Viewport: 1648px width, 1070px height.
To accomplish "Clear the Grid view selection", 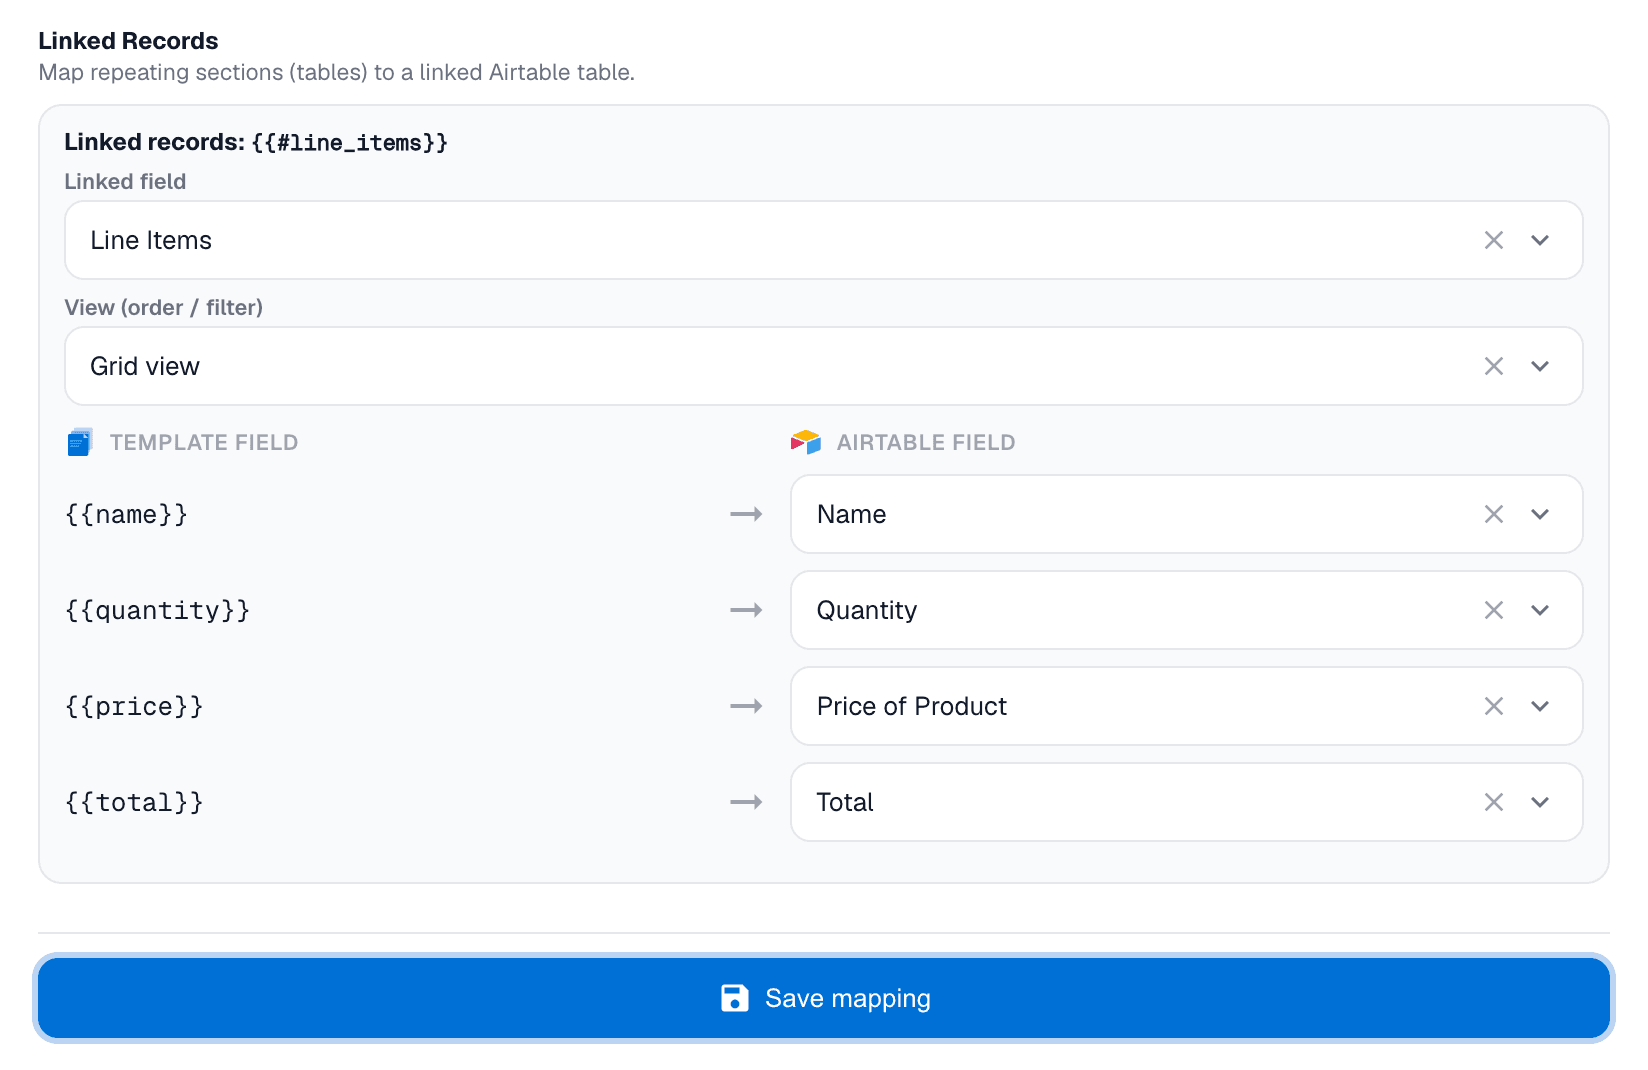I will pyautogui.click(x=1494, y=366).
